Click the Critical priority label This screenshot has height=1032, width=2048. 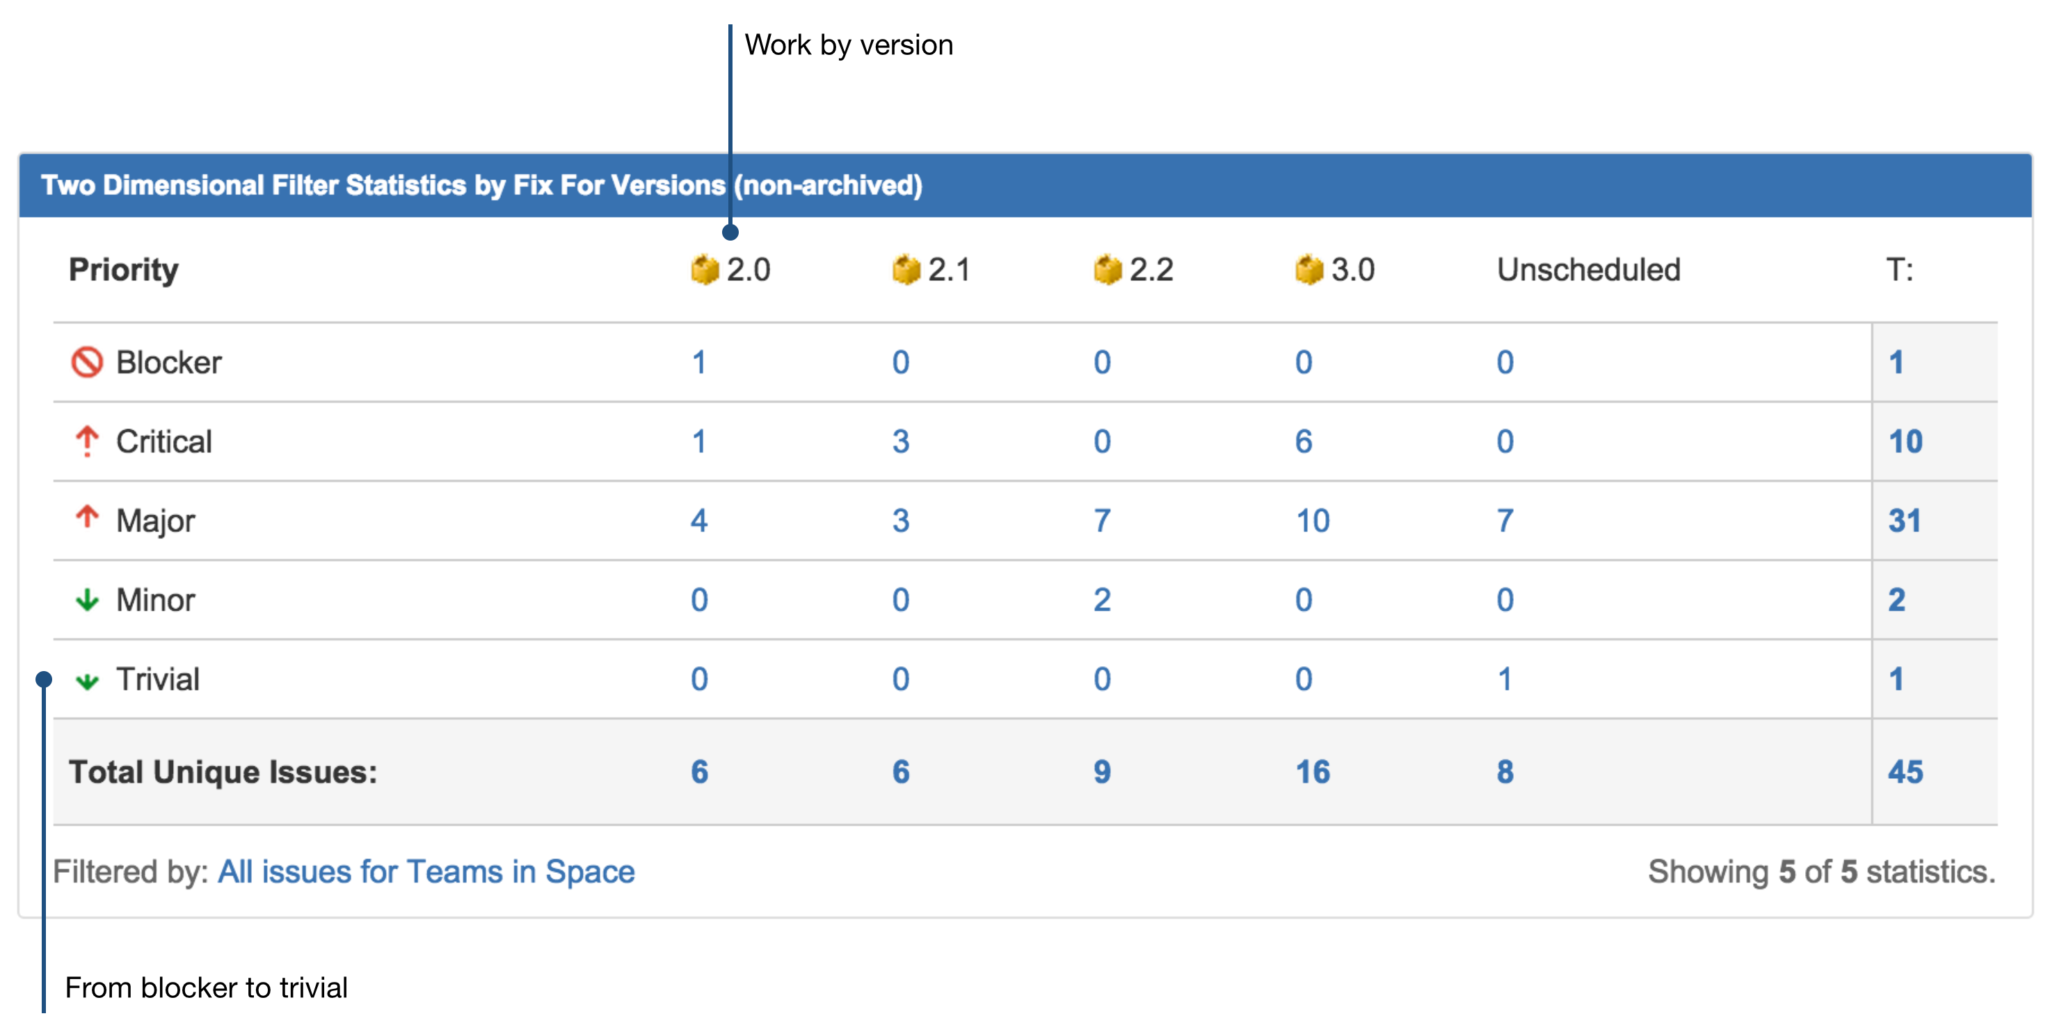pos(164,441)
